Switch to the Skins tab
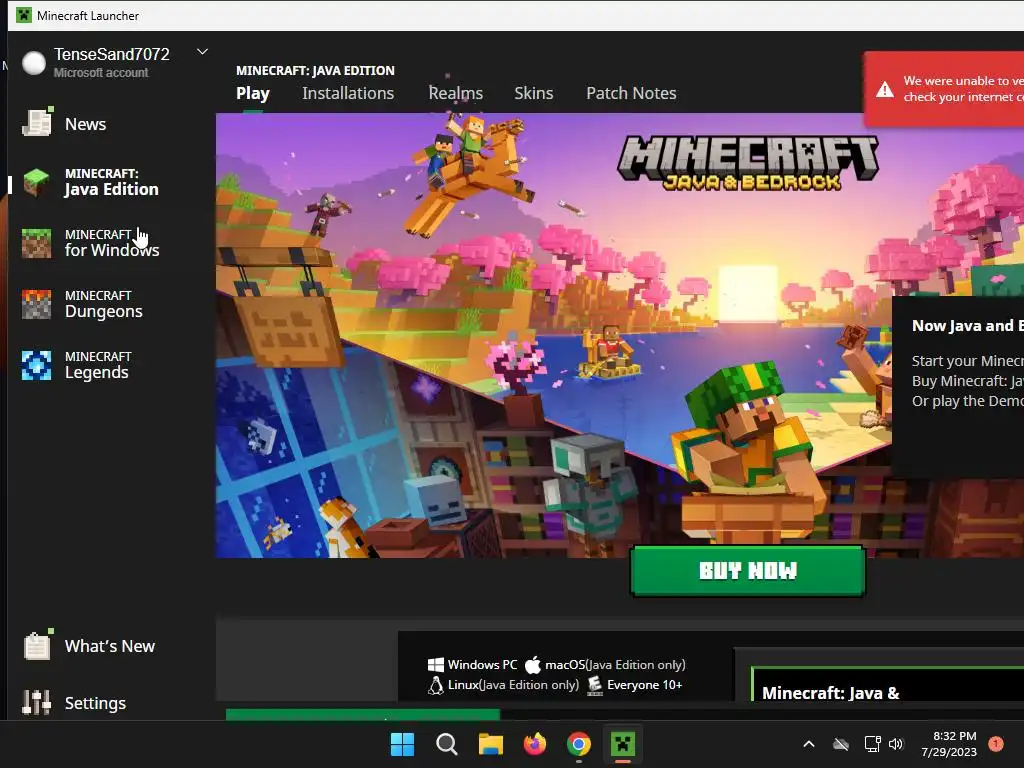The image size is (1024, 768). pyautogui.click(x=534, y=93)
